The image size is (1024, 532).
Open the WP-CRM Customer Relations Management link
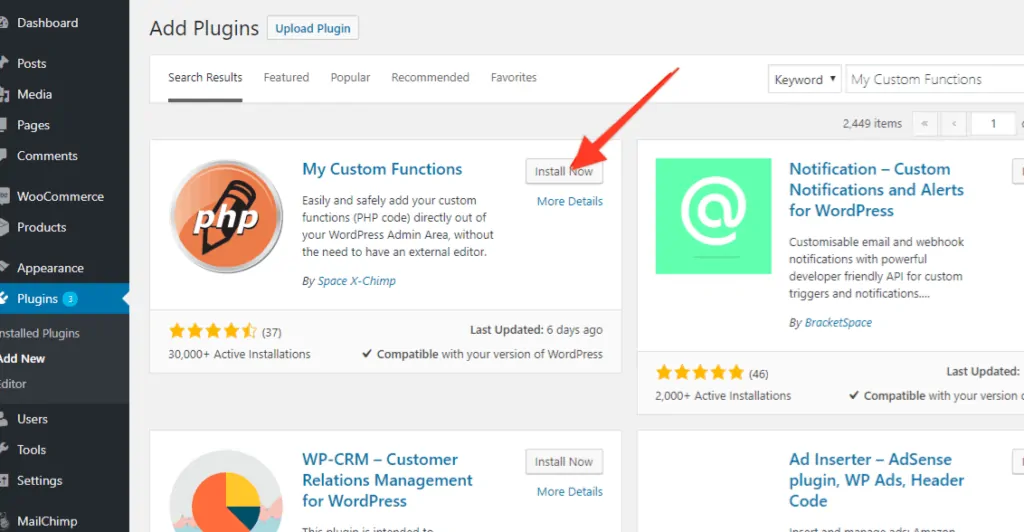click(x=387, y=480)
